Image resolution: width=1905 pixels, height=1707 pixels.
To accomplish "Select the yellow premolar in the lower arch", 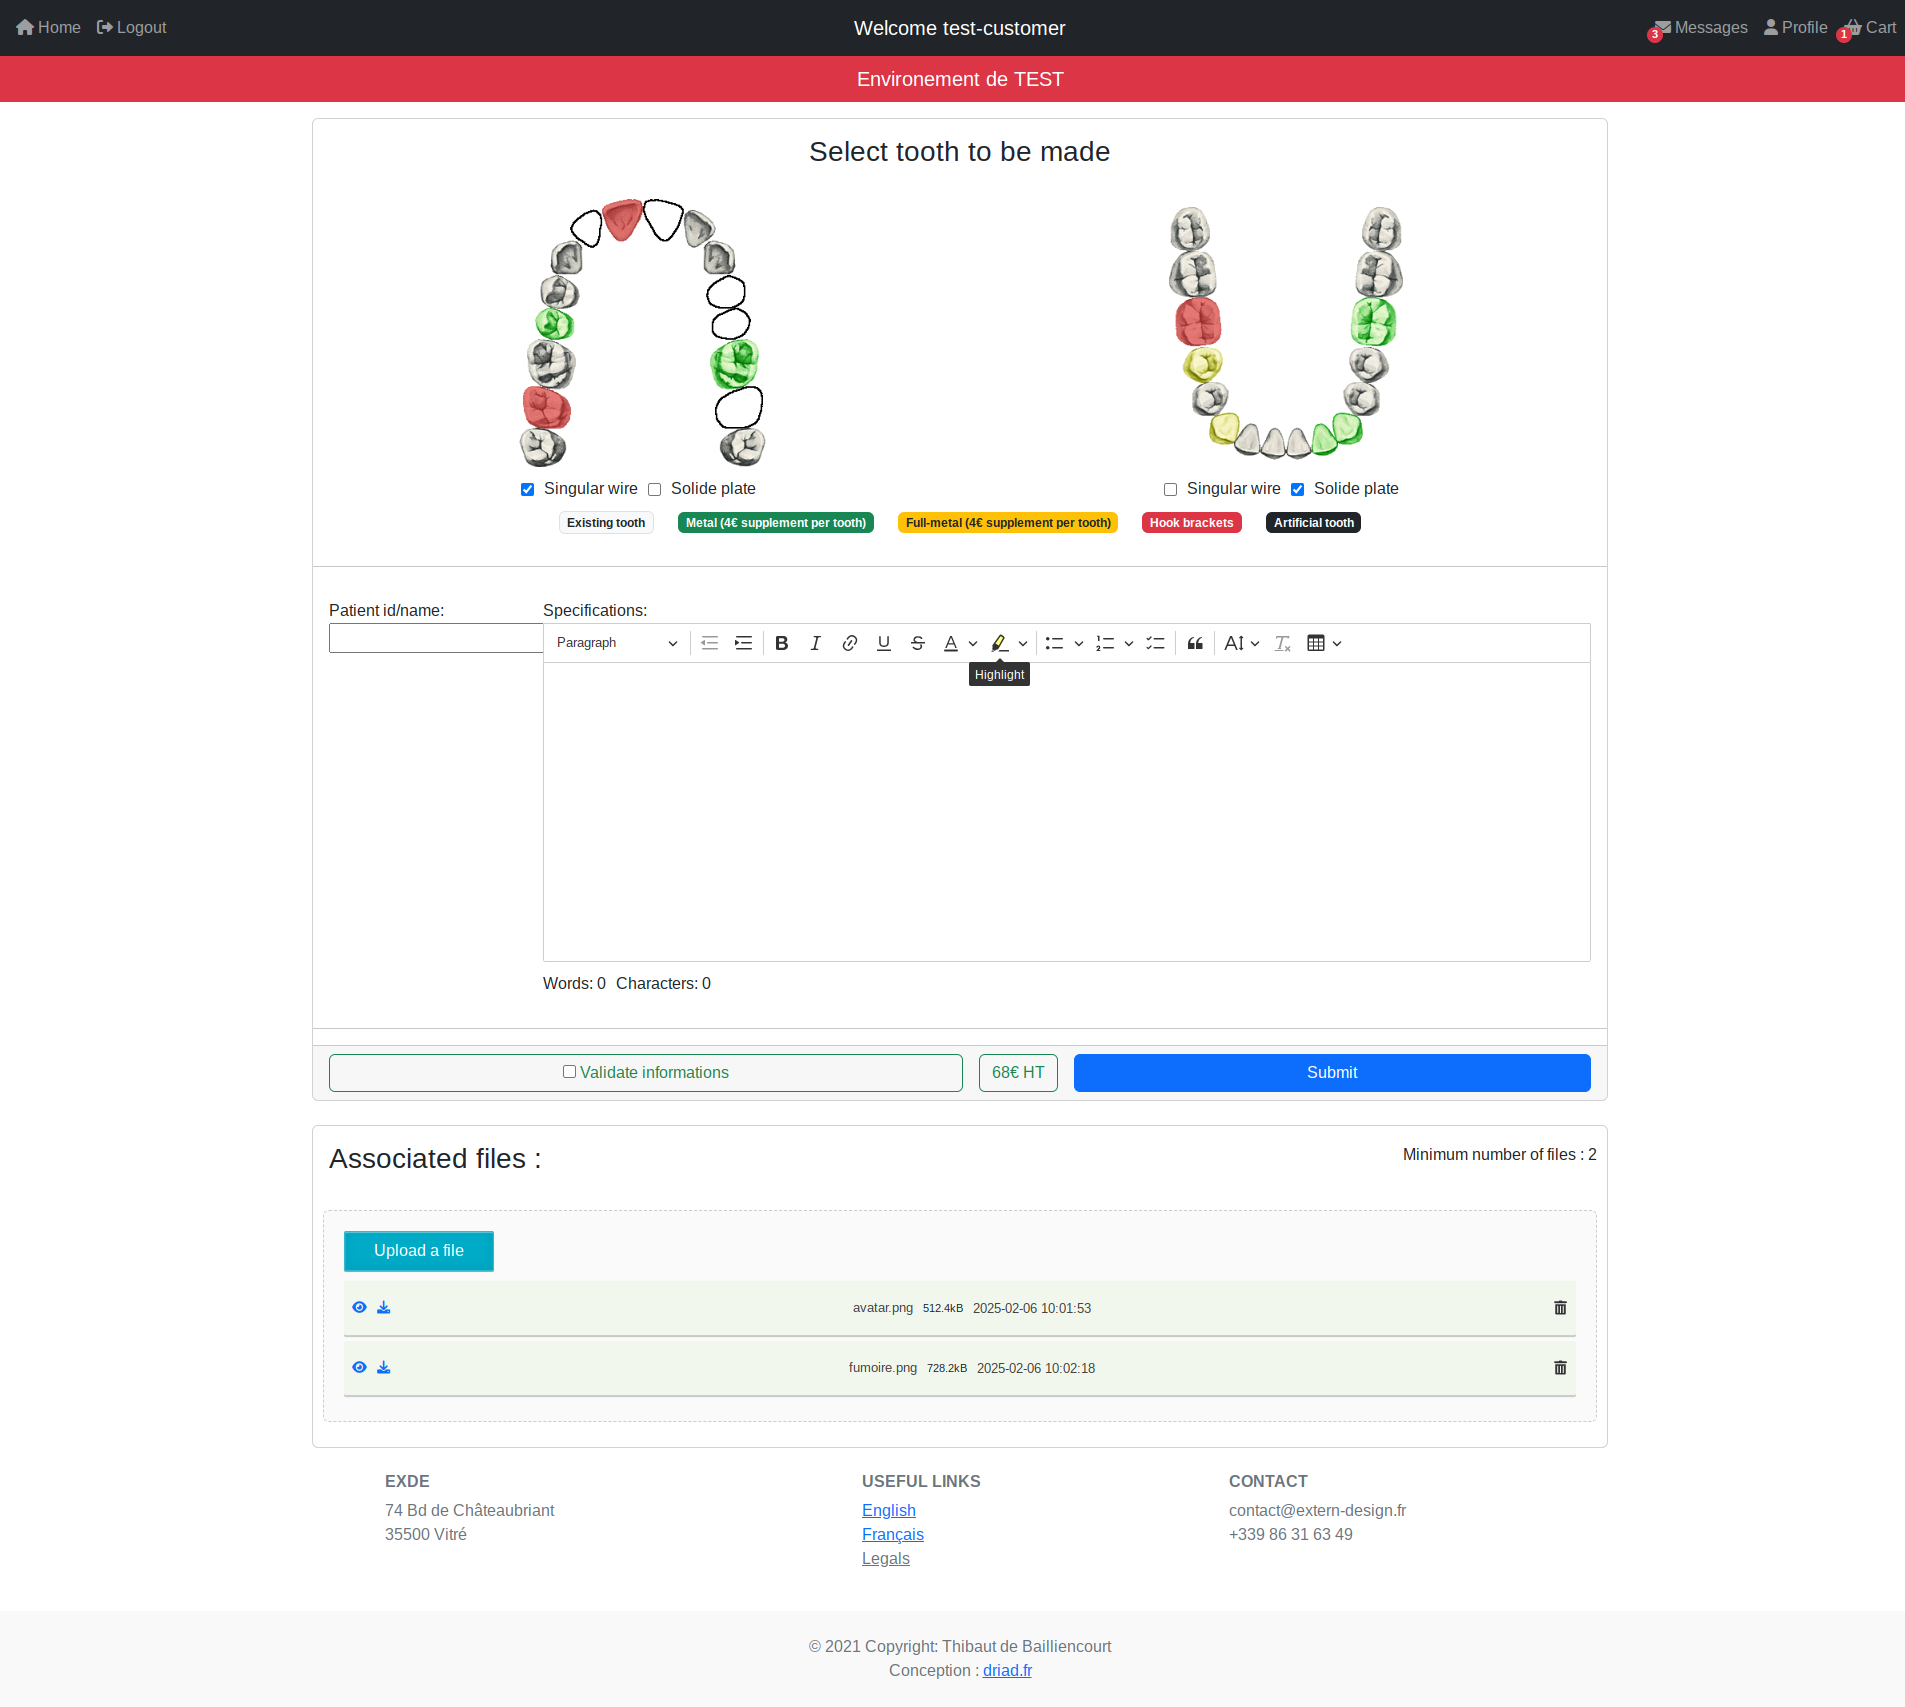I will click(1202, 364).
